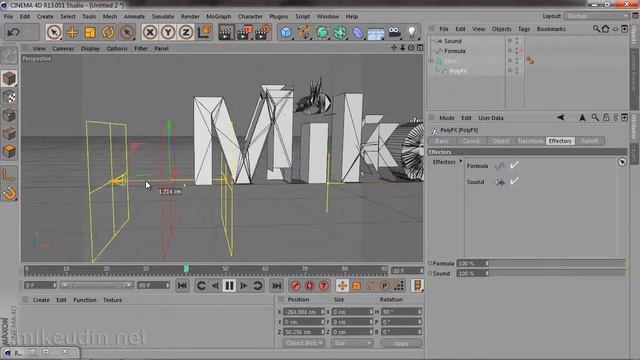640x360 pixels.
Task: Activate the Rotate tool
Action: click(108, 32)
